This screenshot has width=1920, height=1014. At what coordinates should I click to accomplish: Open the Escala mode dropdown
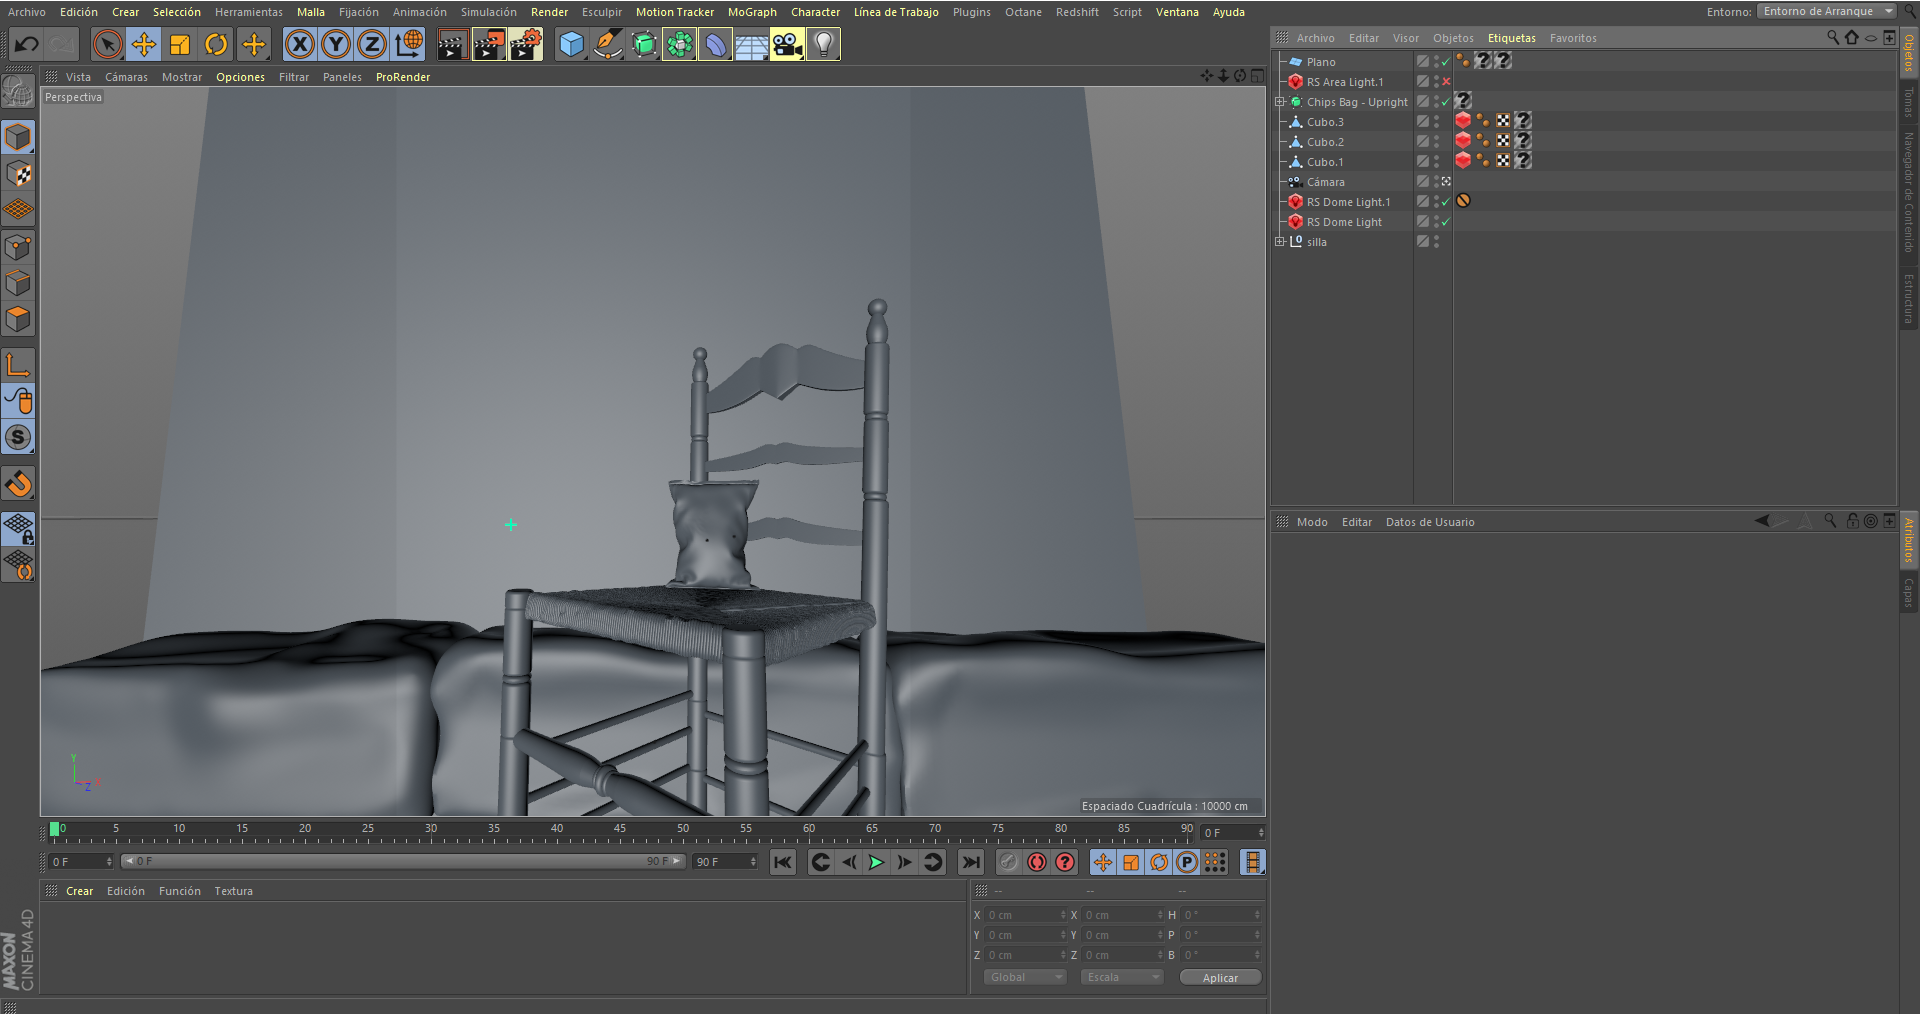1122,977
